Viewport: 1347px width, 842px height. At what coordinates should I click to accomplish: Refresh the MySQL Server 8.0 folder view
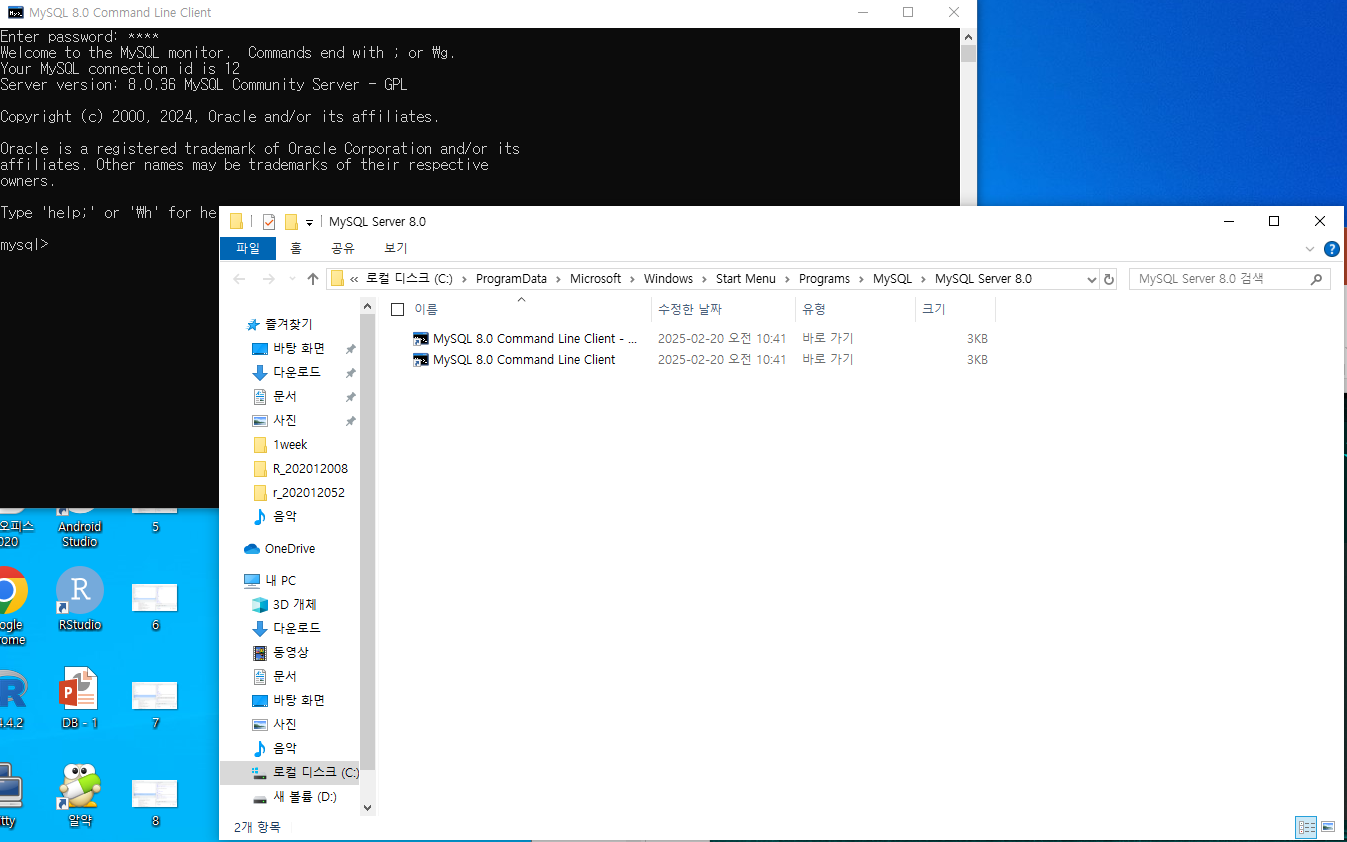(x=1108, y=279)
